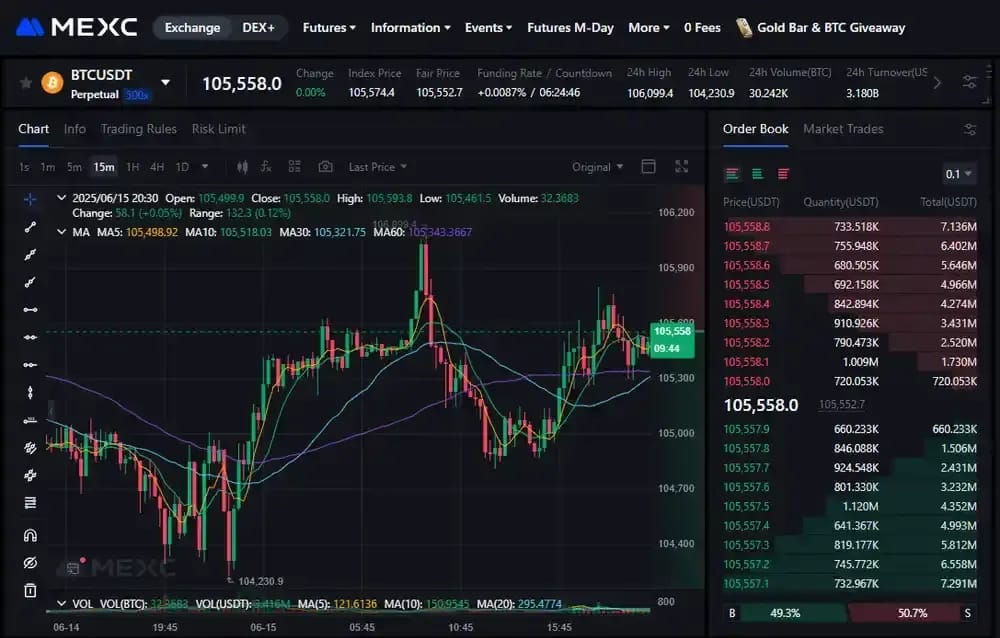Select the Order Book tab
The height and width of the screenshot is (638, 1000).
click(x=755, y=129)
